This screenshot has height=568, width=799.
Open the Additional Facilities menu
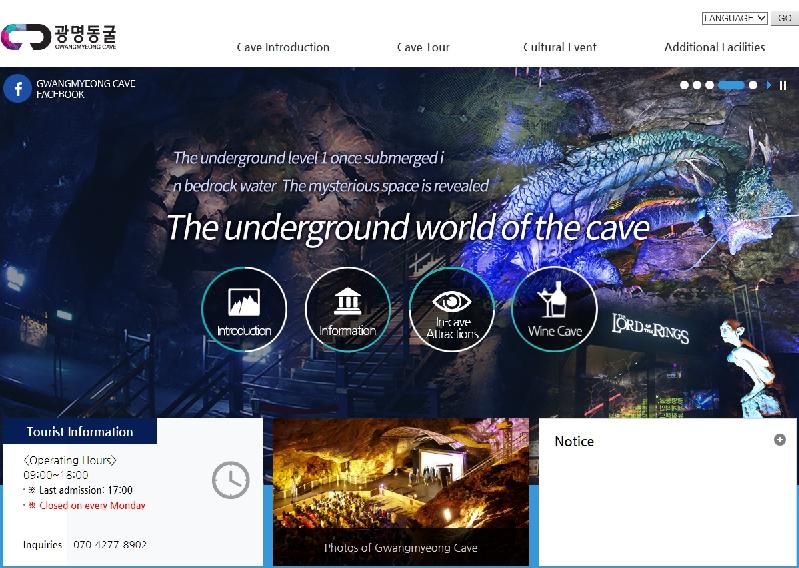[x=714, y=47]
